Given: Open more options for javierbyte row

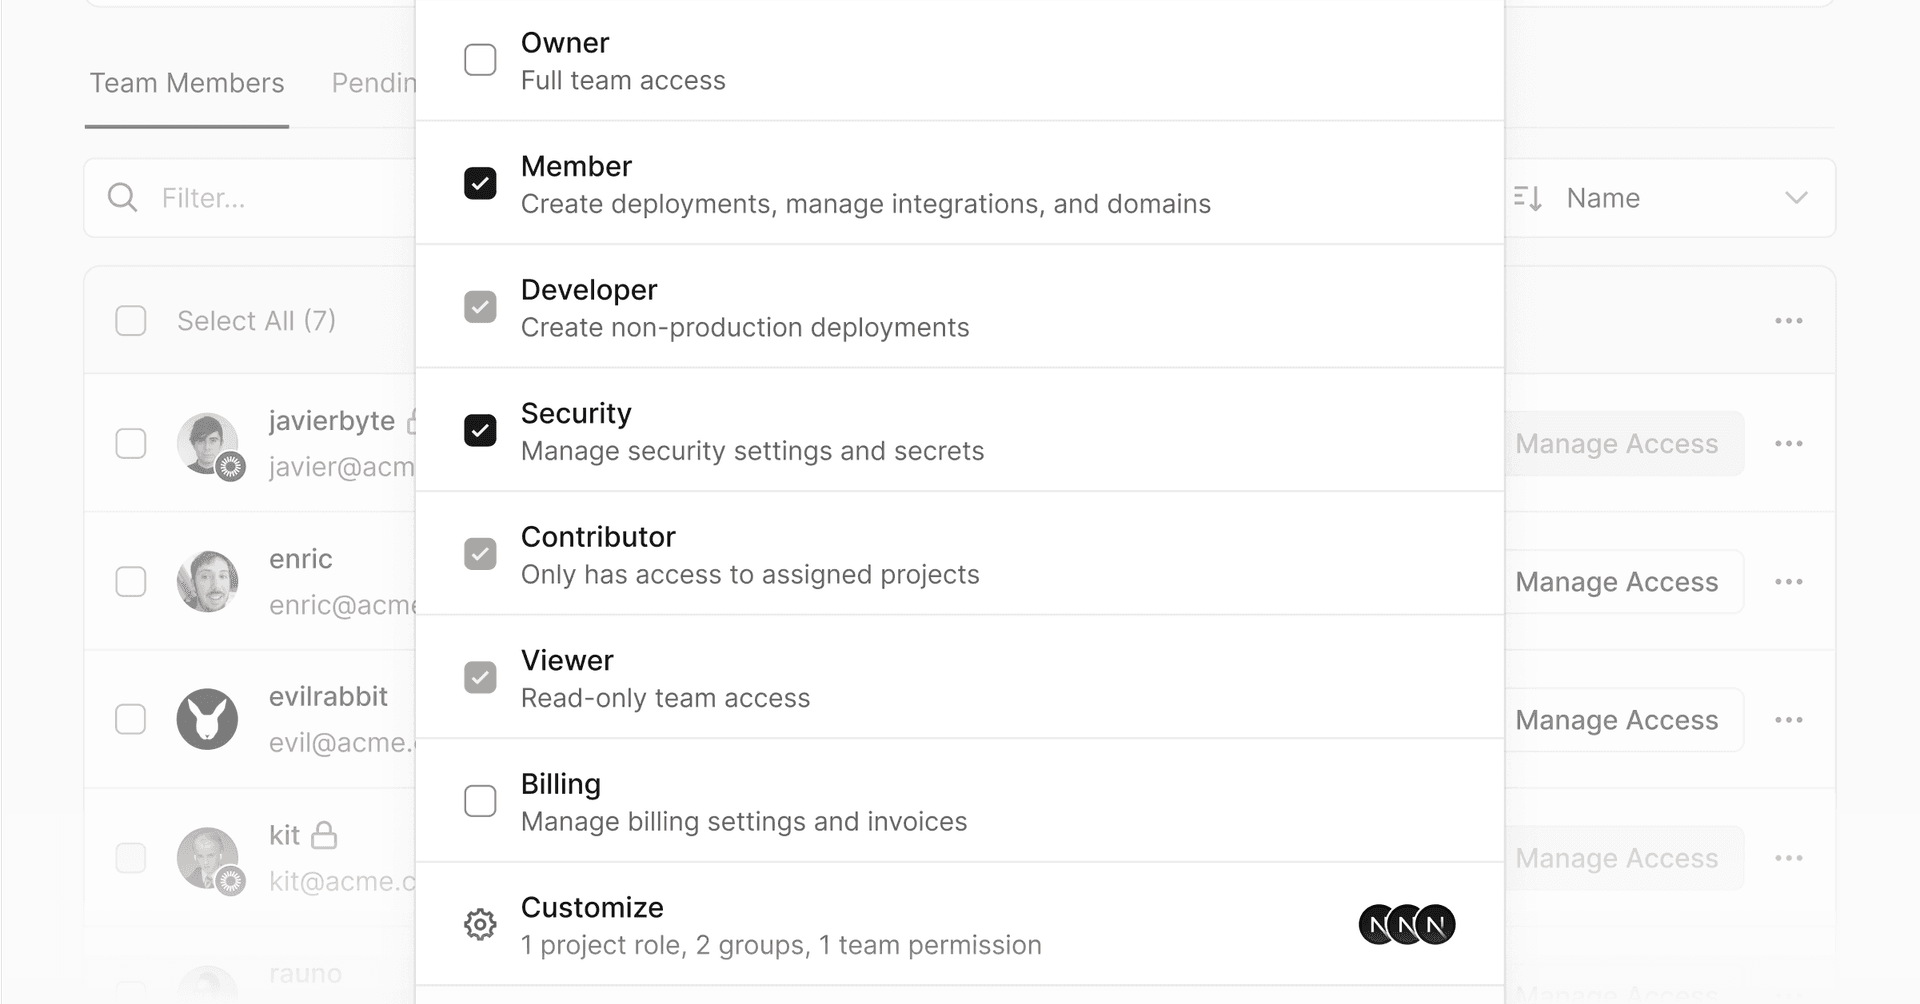Looking at the screenshot, I should [1788, 444].
